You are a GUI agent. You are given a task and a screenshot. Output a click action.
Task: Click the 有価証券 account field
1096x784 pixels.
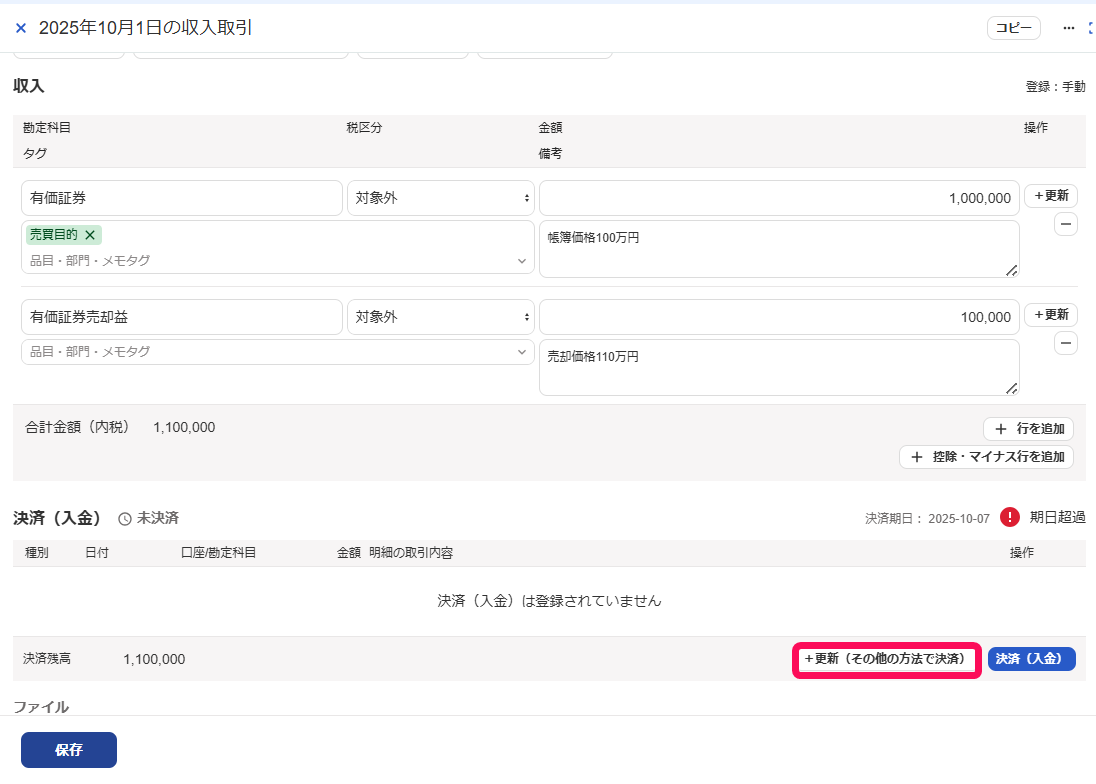[182, 198]
